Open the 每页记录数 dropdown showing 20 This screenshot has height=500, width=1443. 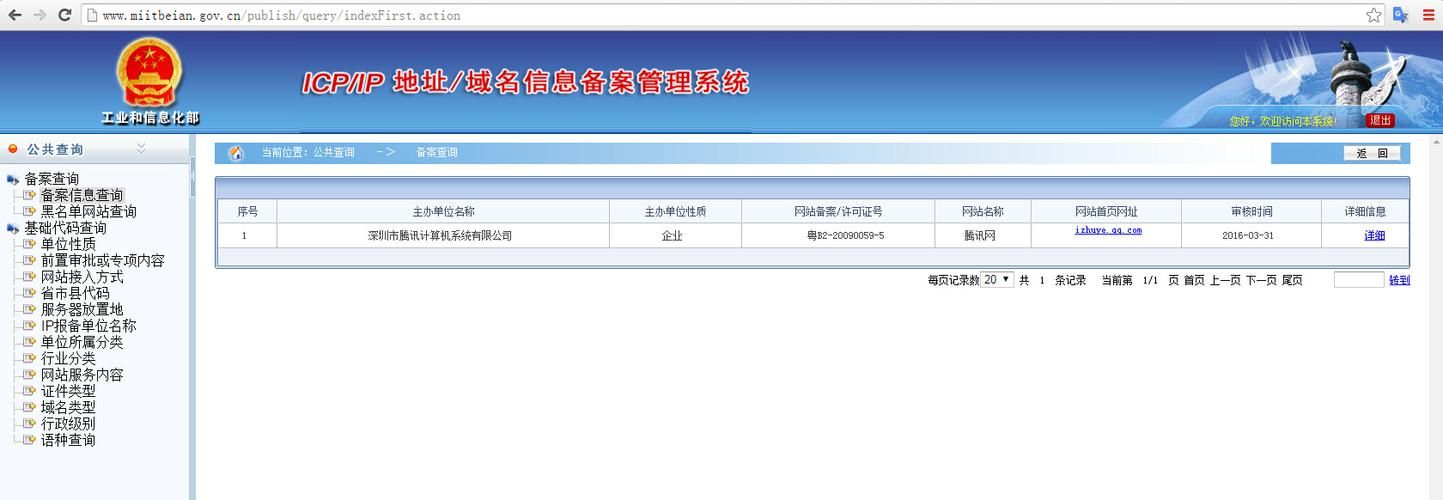tap(997, 280)
